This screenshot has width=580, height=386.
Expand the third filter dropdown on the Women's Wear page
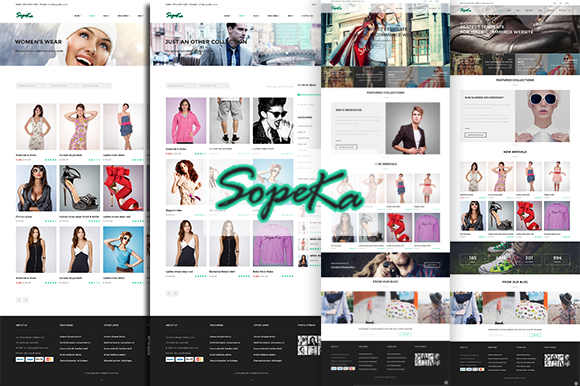click(x=96, y=85)
